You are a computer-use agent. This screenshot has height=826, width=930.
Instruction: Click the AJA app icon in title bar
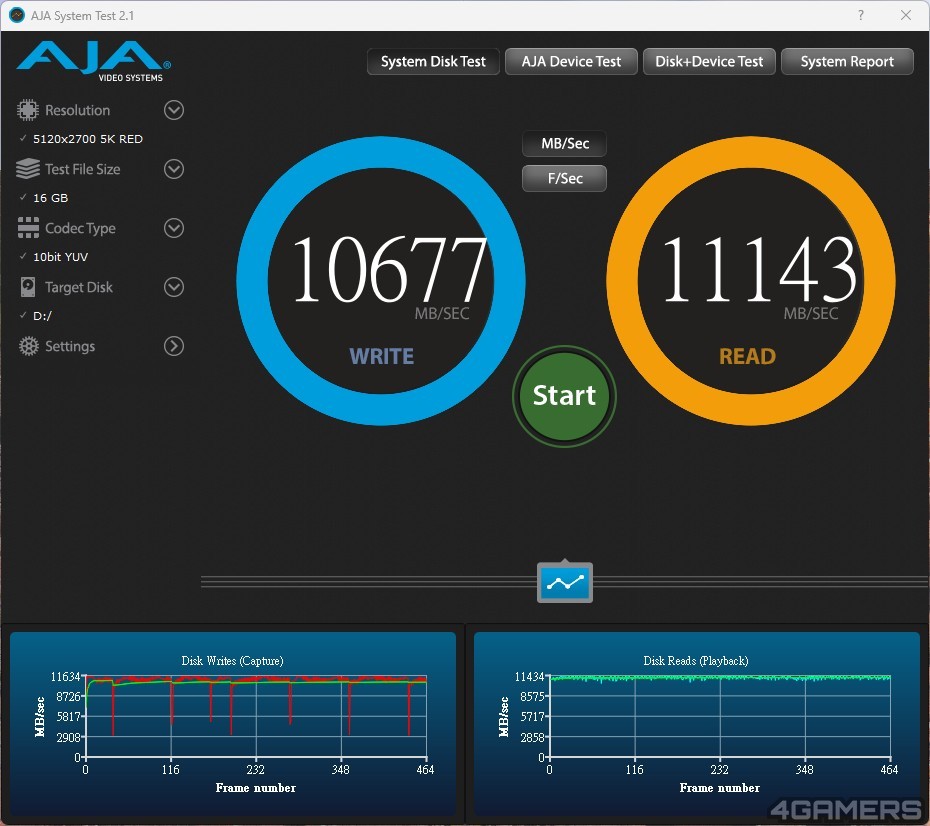pyautogui.click(x=17, y=15)
